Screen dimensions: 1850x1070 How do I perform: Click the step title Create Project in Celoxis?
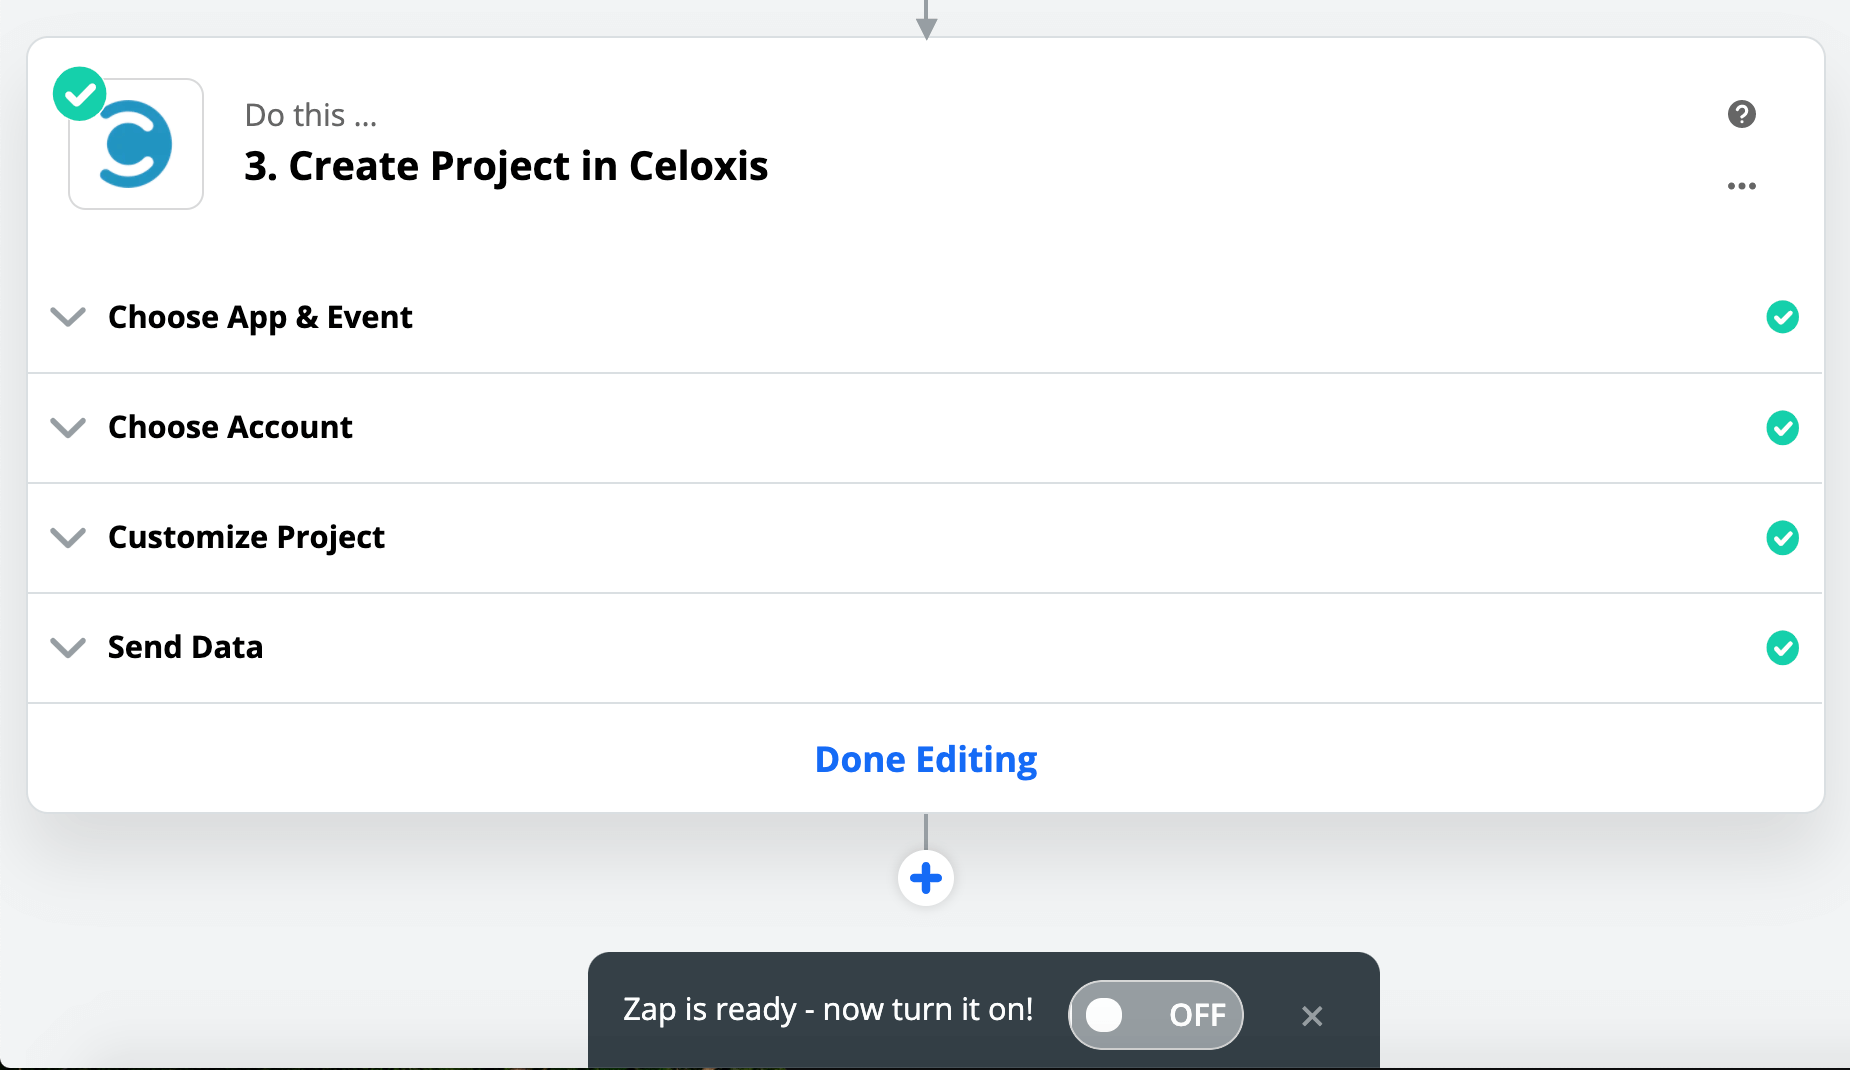tap(506, 166)
